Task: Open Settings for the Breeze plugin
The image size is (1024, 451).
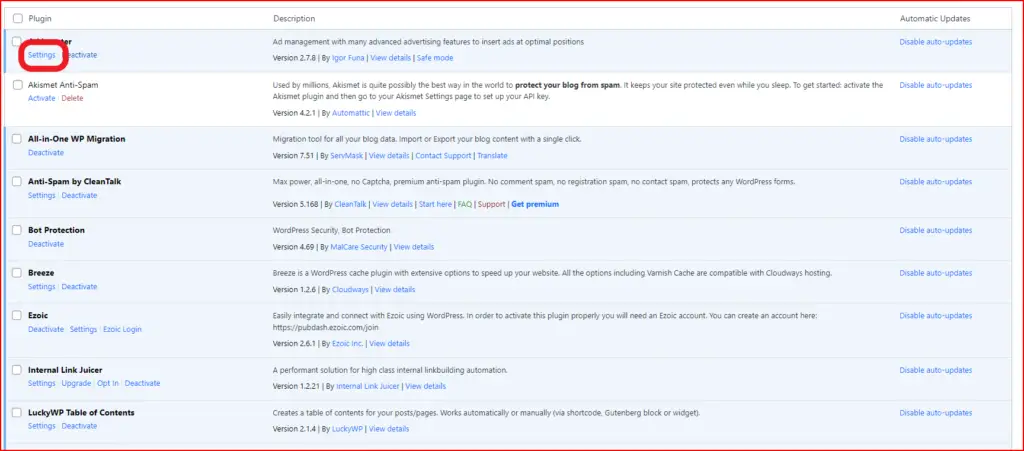Action: tap(42, 287)
